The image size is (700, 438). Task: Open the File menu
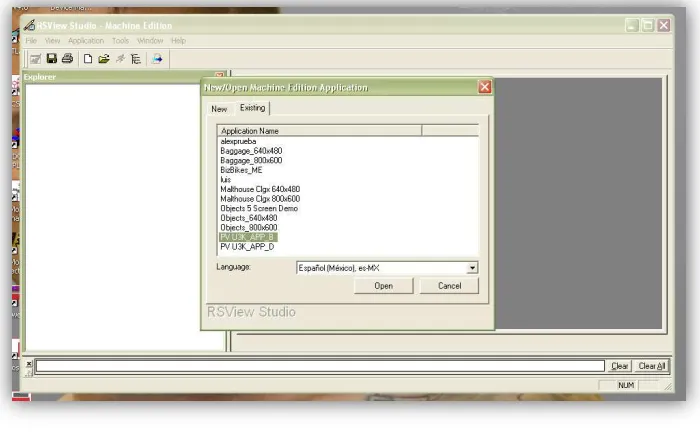31,41
